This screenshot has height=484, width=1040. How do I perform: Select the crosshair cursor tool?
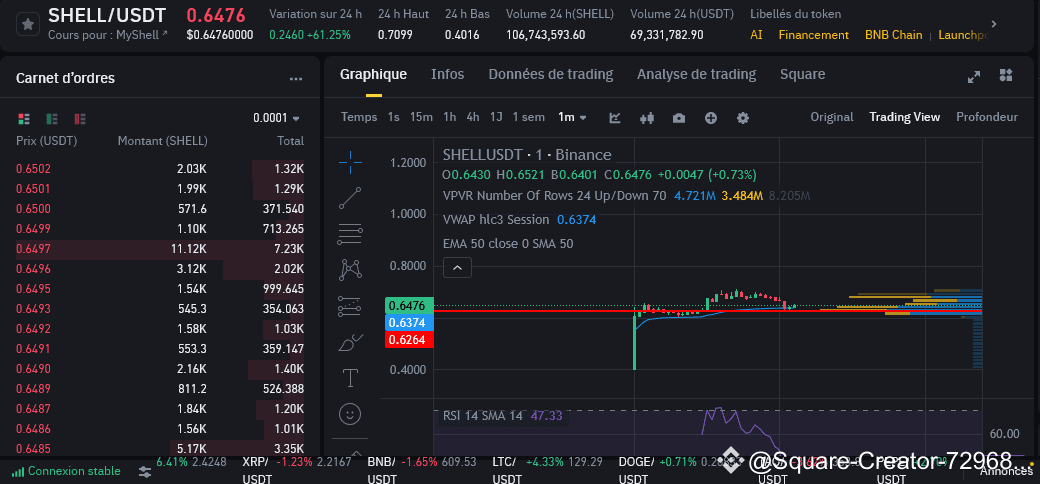[x=350, y=161]
